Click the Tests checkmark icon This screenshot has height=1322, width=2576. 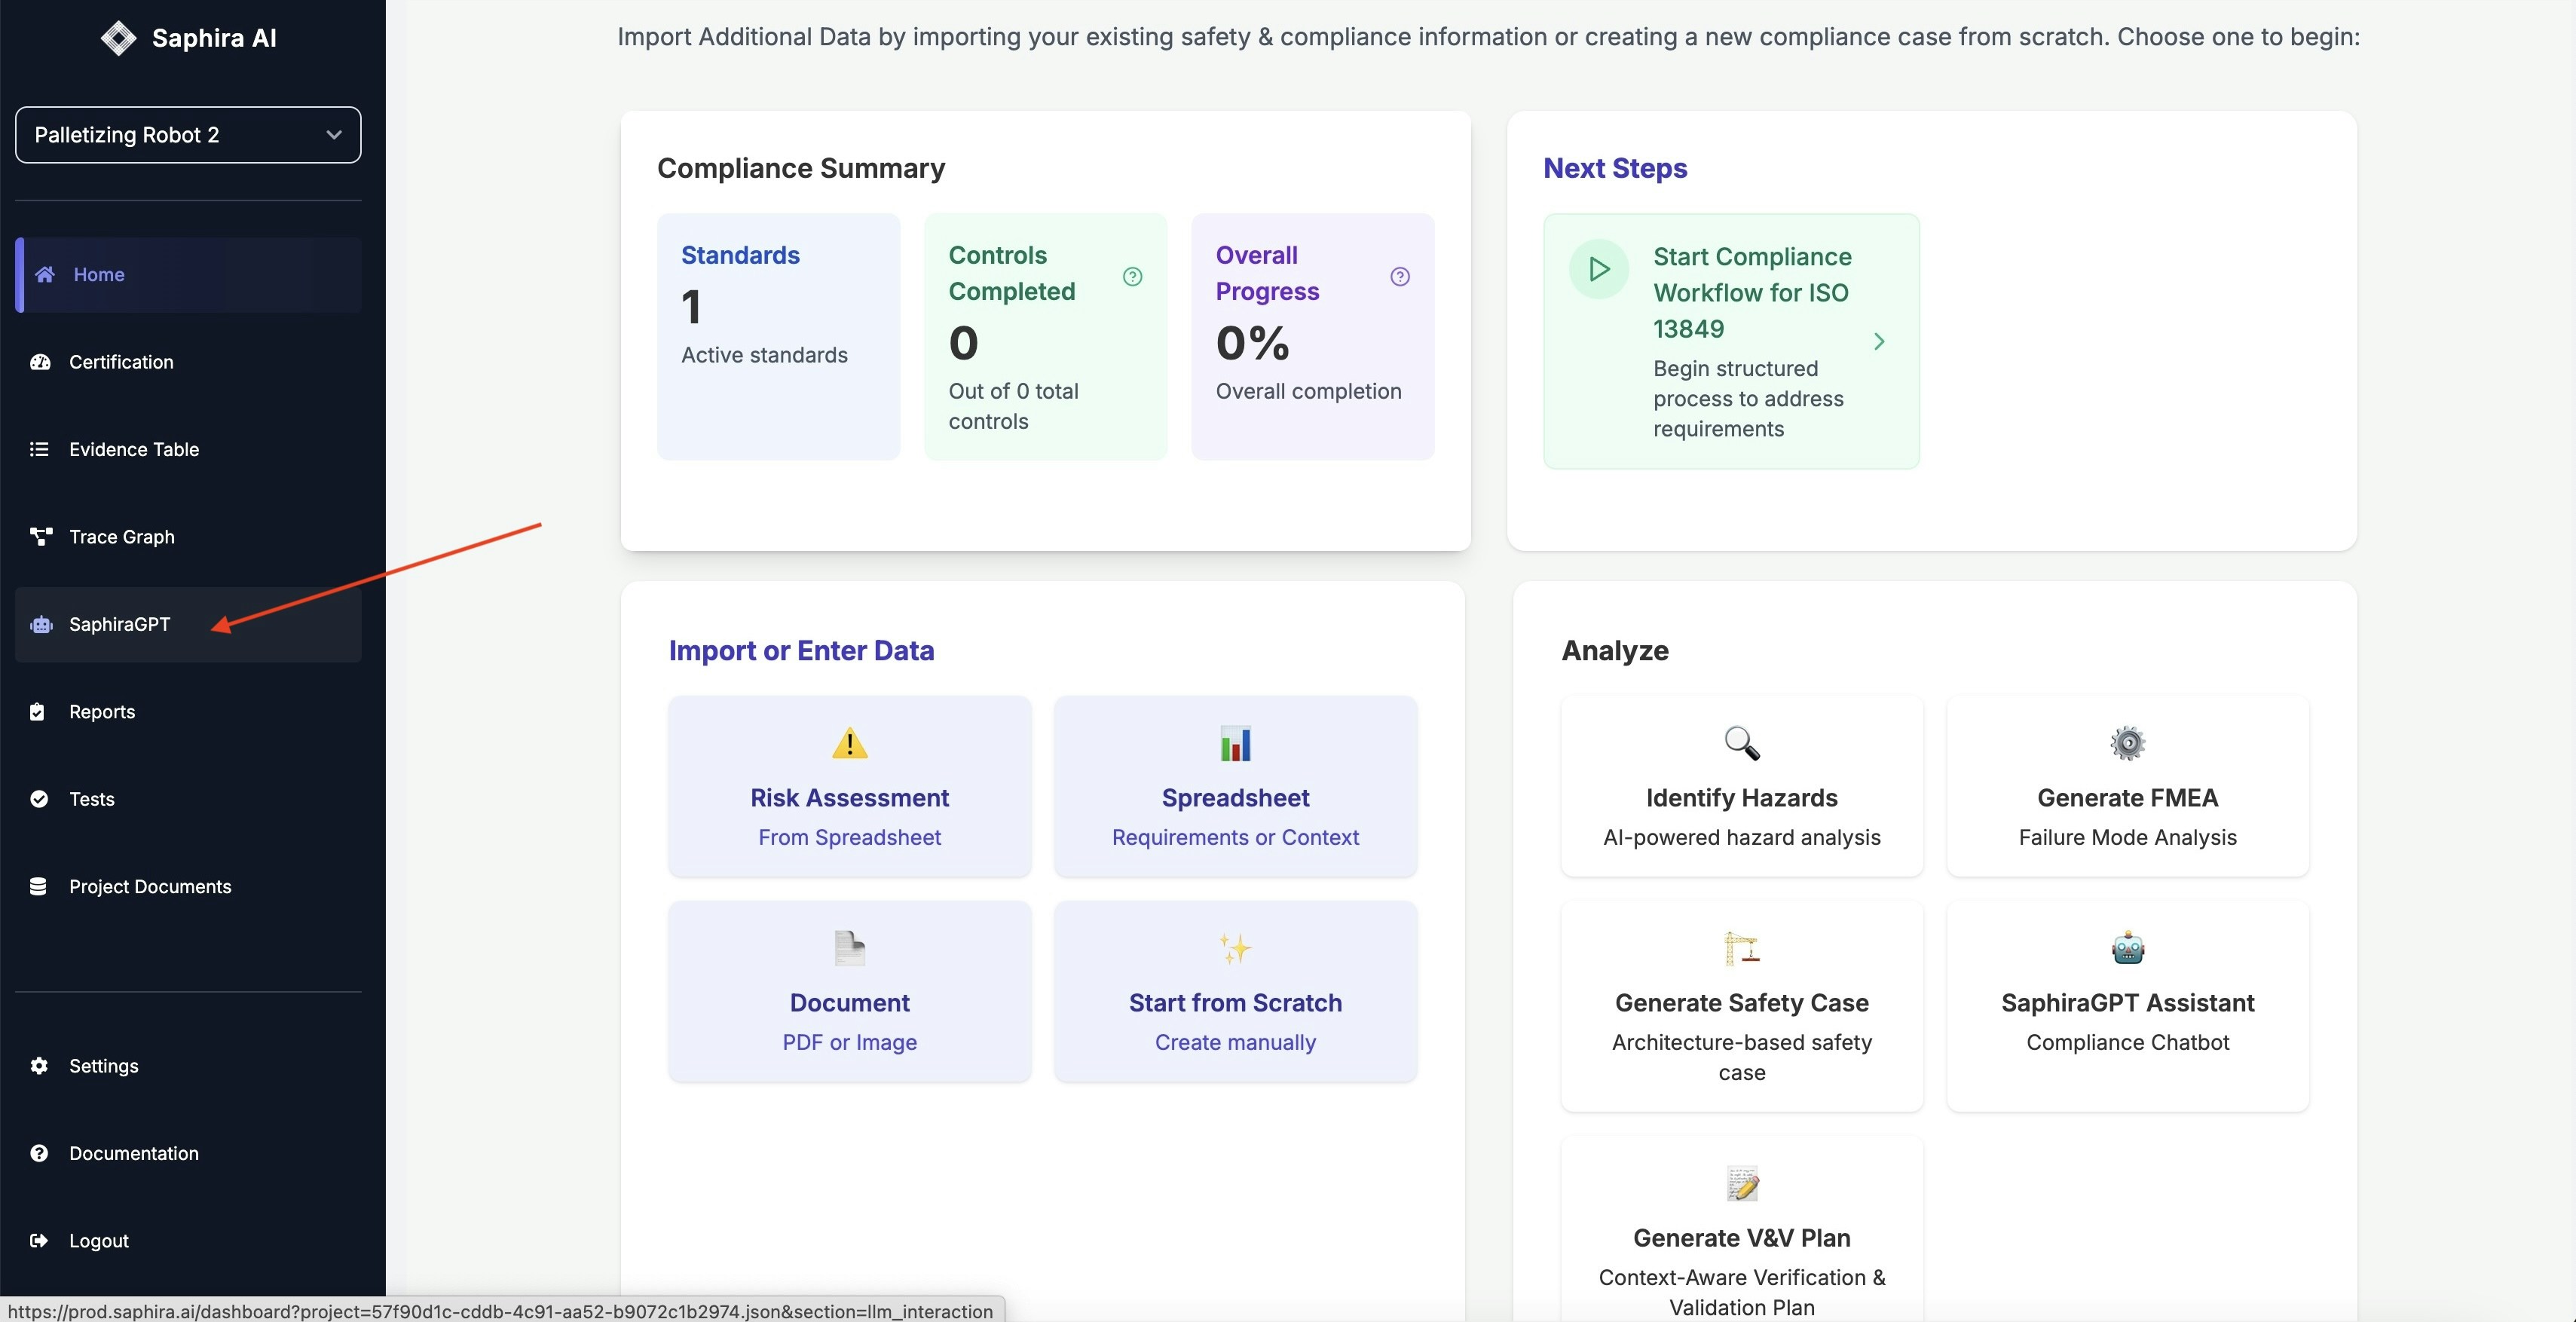39,799
